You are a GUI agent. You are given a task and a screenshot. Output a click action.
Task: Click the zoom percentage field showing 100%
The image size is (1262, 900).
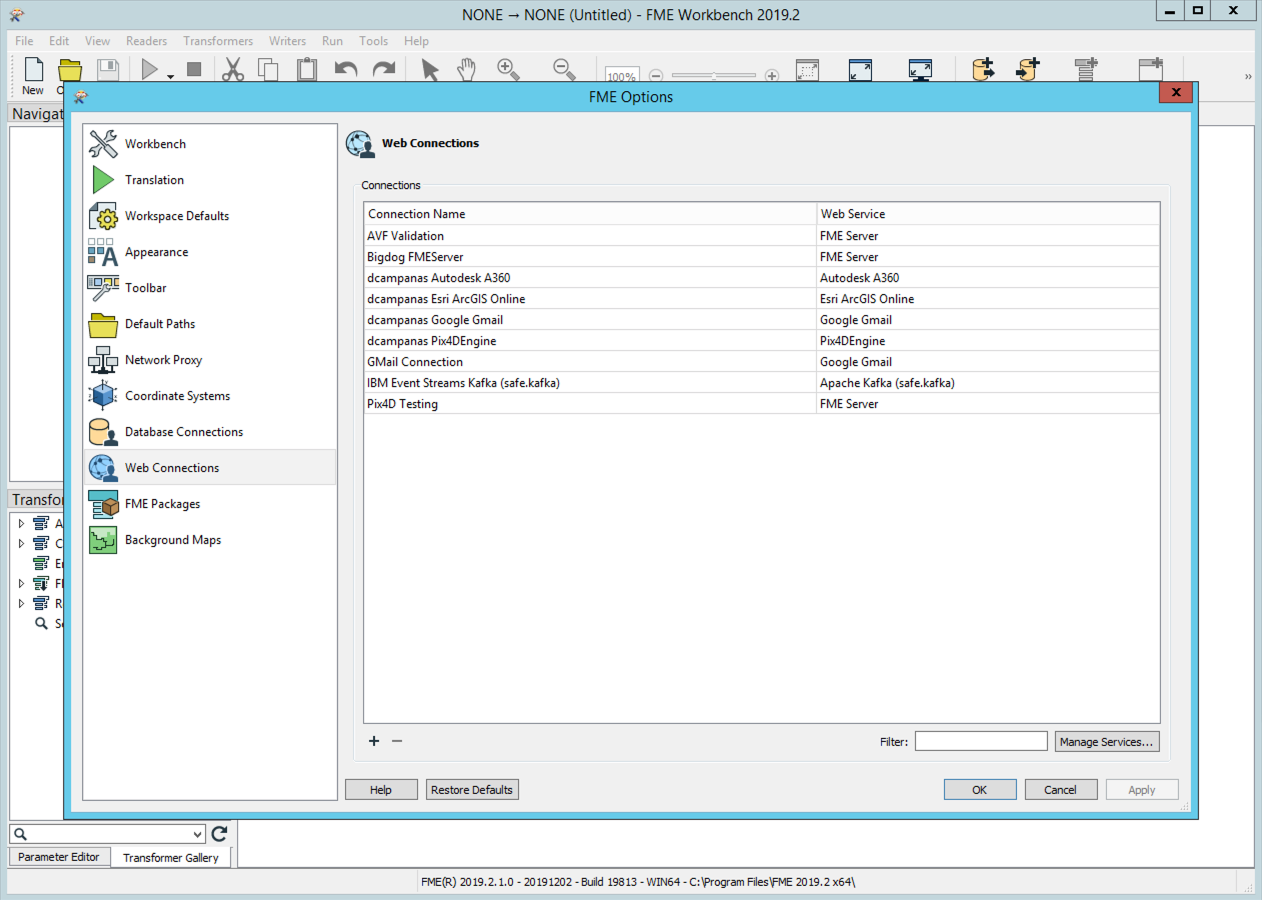622,76
